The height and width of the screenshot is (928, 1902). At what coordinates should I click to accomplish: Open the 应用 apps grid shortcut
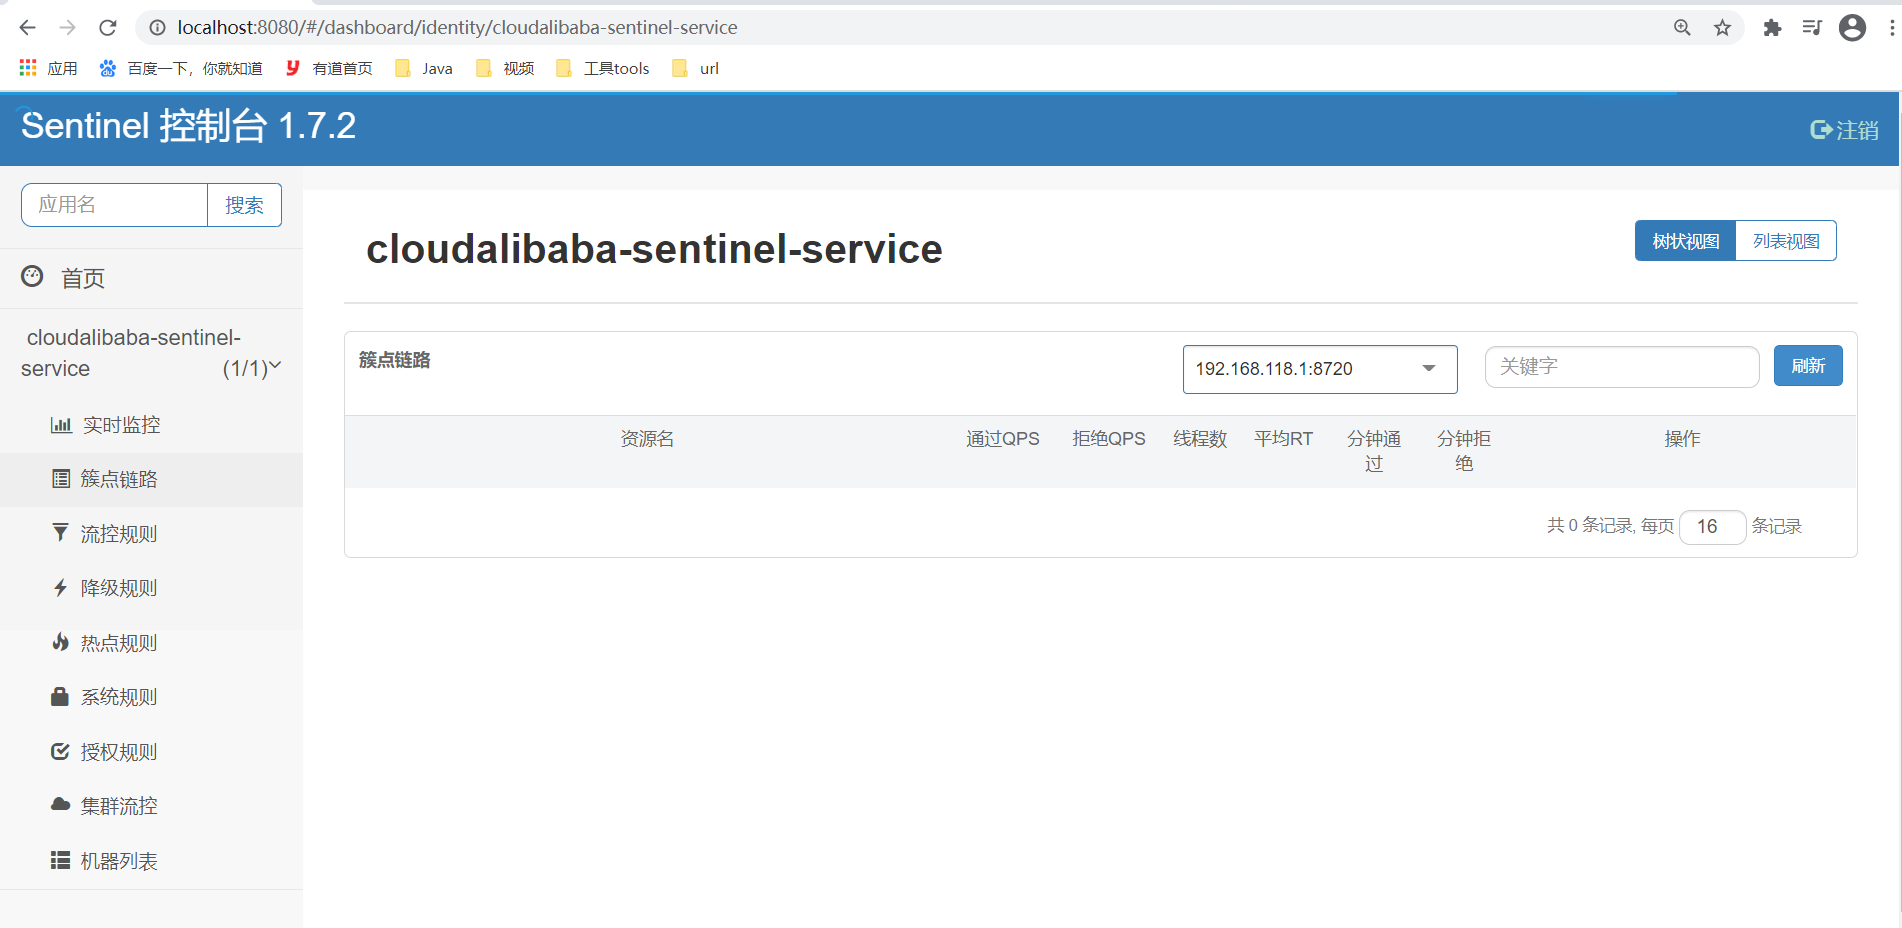pyautogui.click(x=48, y=68)
